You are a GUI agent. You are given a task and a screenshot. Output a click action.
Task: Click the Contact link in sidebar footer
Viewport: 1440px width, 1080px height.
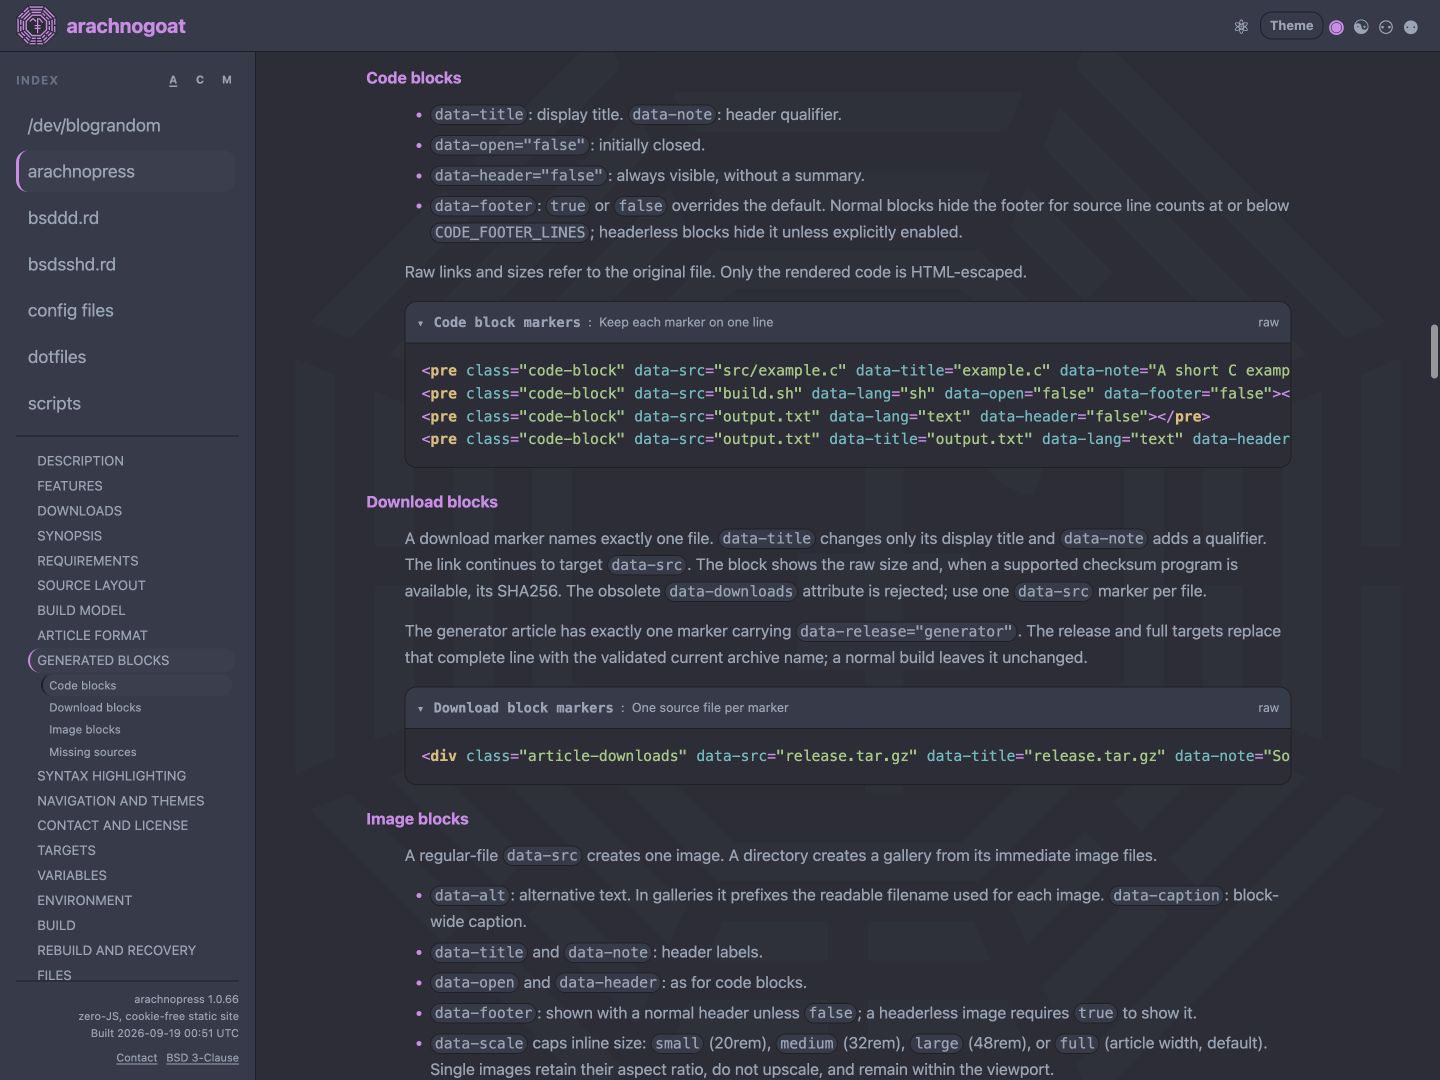(x=136, y=1058)
